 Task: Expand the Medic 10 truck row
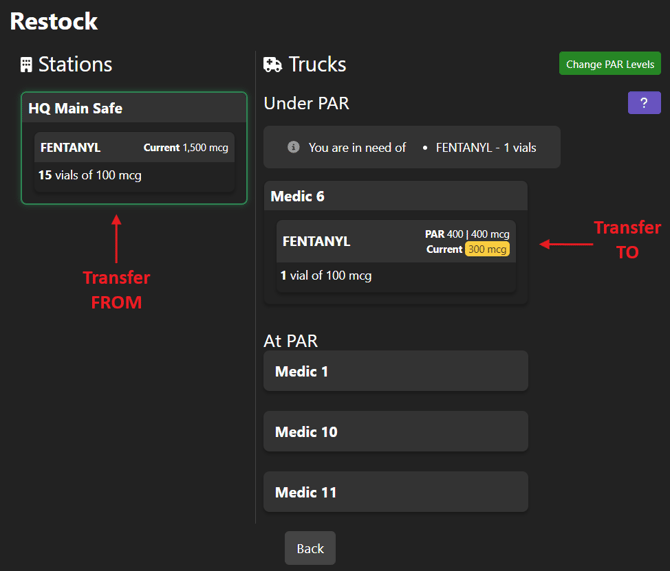[396, 432]
